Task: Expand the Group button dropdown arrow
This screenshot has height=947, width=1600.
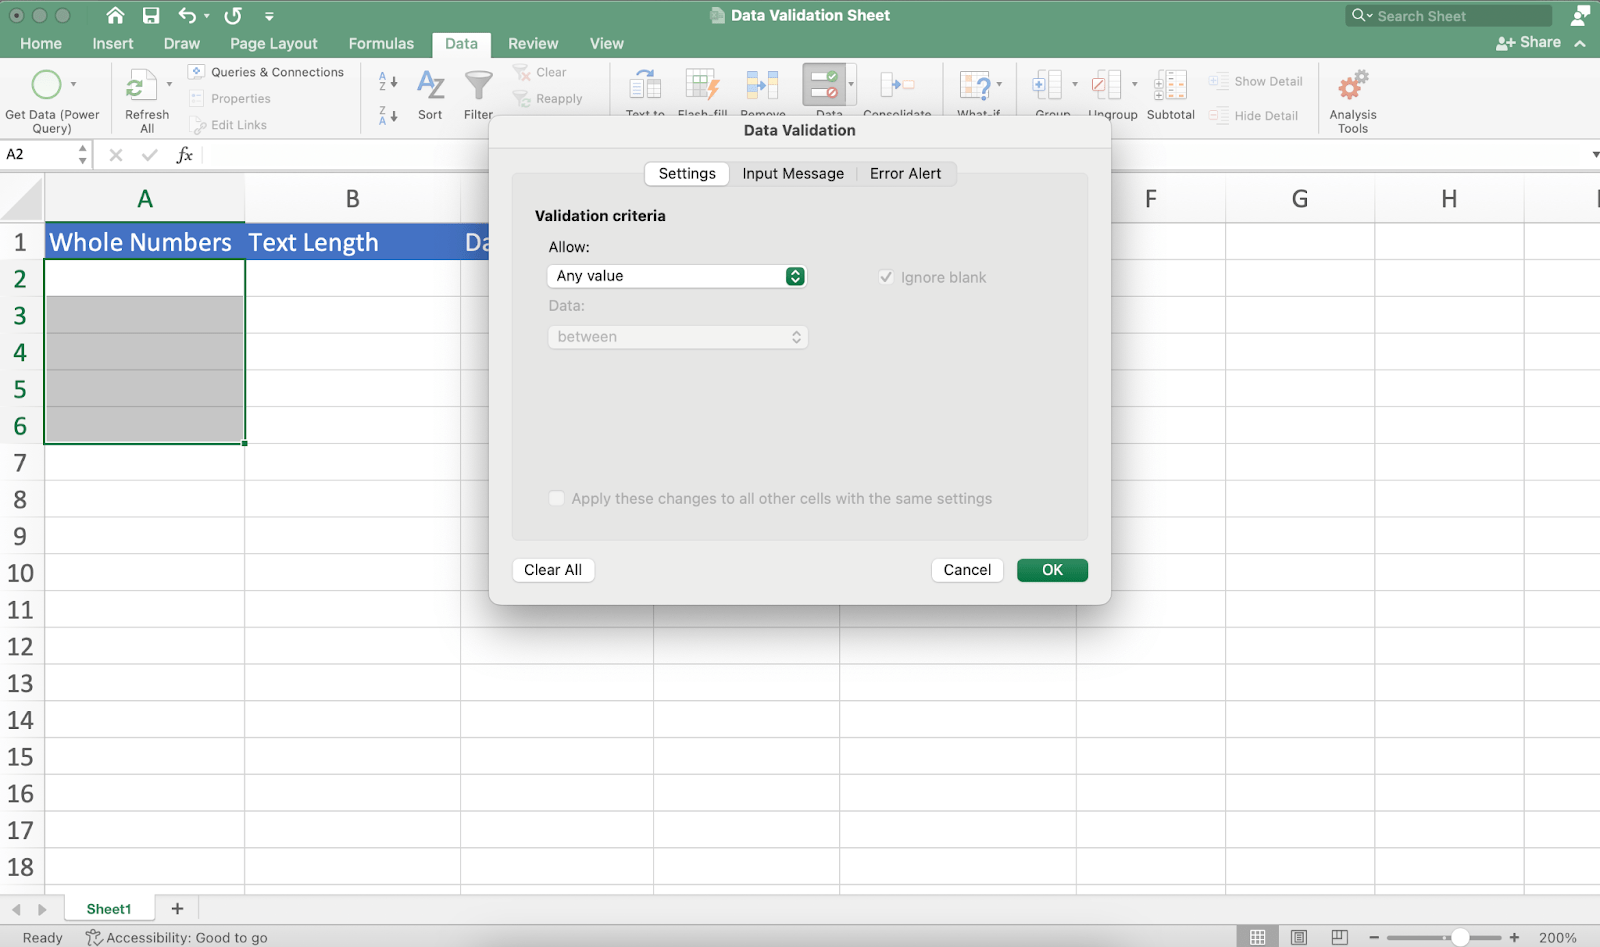Action: pyautogui.click(x=1075, y=84)
